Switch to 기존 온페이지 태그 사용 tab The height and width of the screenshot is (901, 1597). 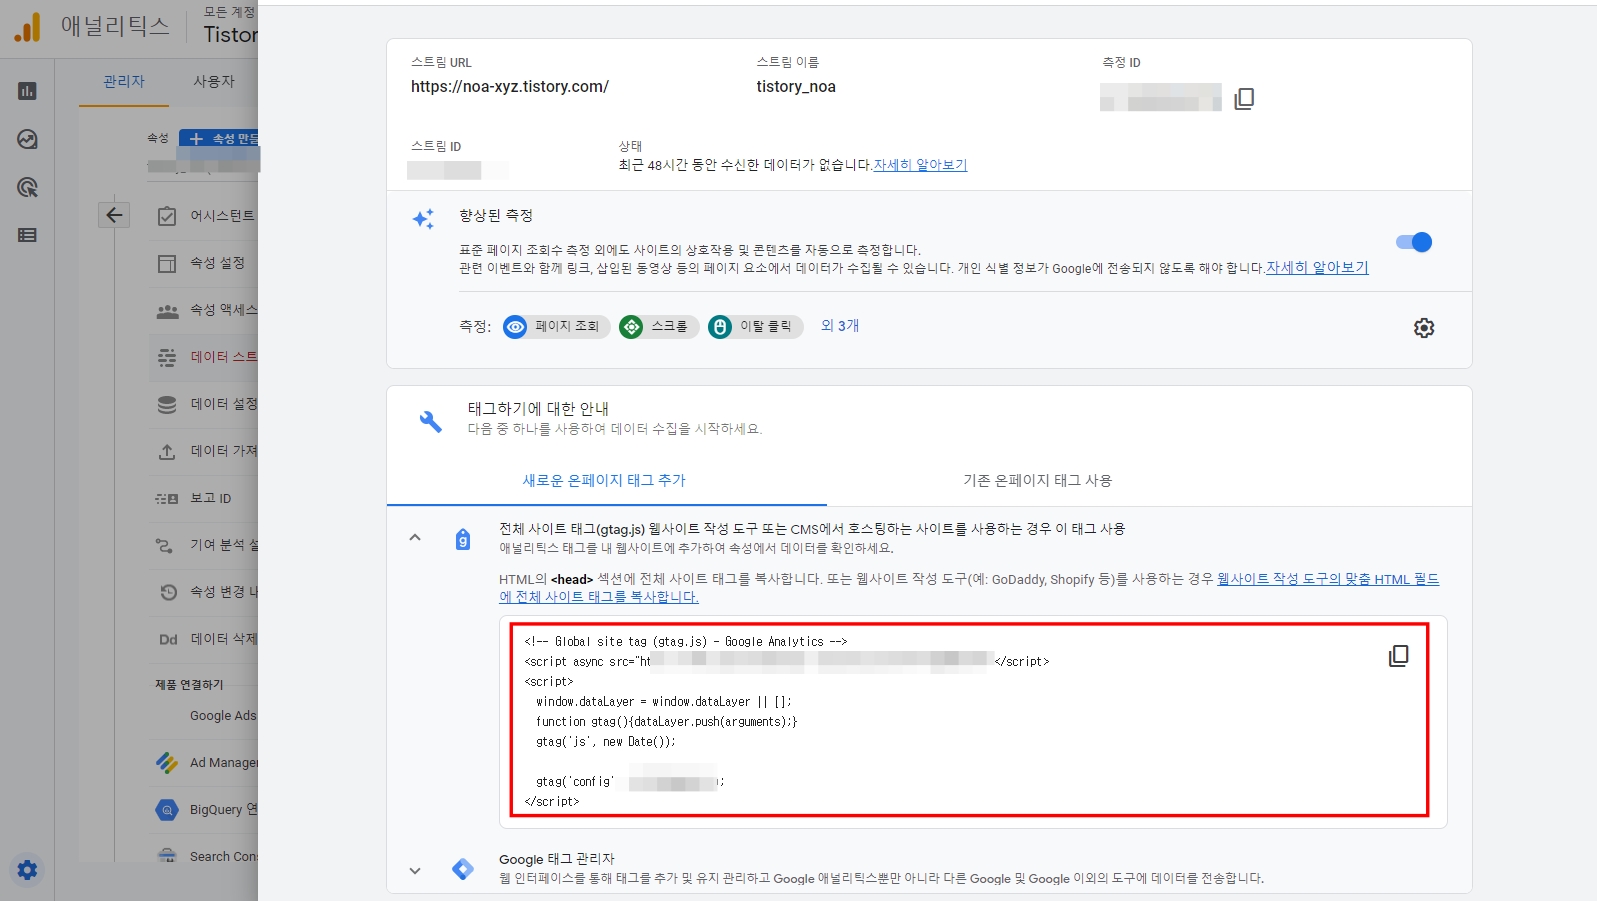click(1037, 480)
